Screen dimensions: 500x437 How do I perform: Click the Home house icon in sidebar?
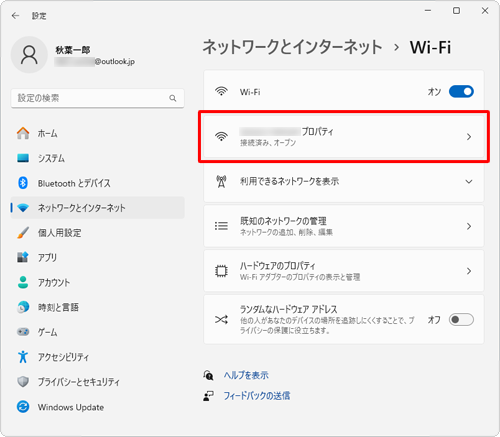(23, 133)
